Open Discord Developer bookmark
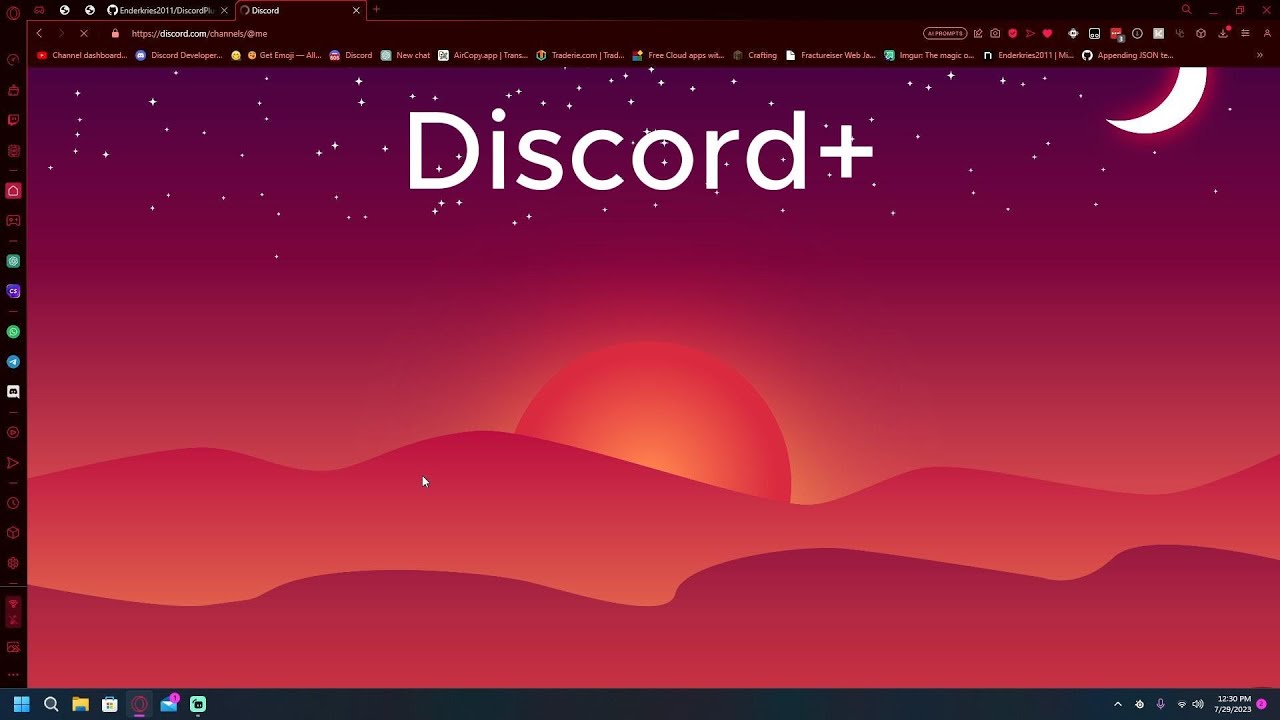The image size is (1280, 720). (x=179, y=55)
